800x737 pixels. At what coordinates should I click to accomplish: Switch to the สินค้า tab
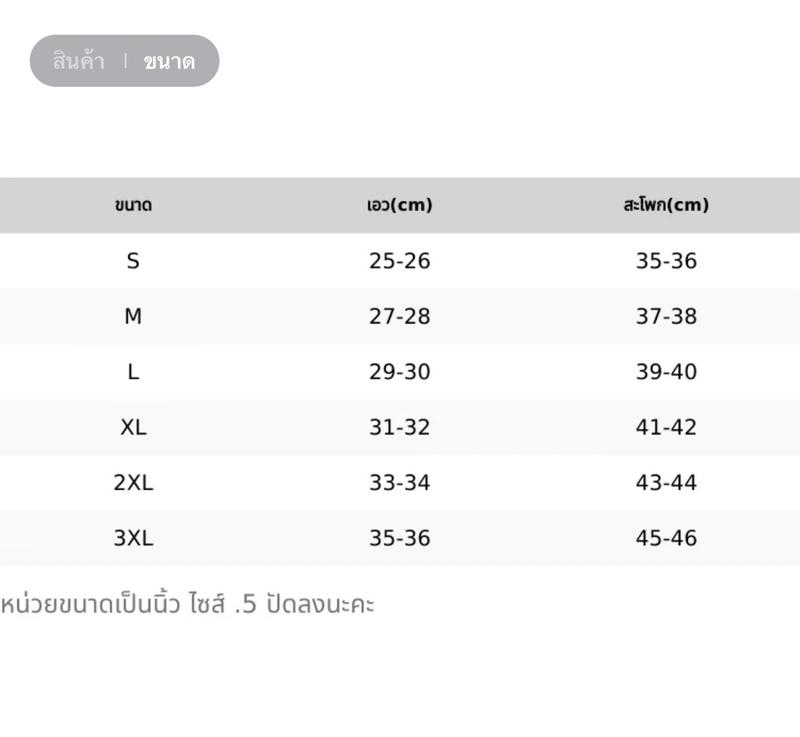click(79, 61)
